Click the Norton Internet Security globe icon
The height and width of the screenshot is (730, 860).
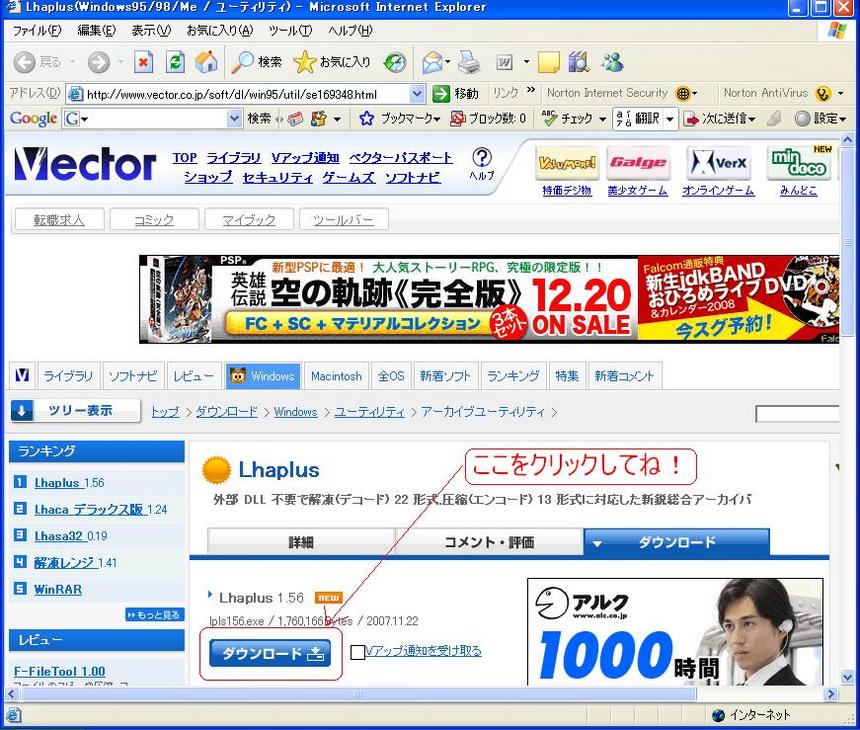(682, 94)
